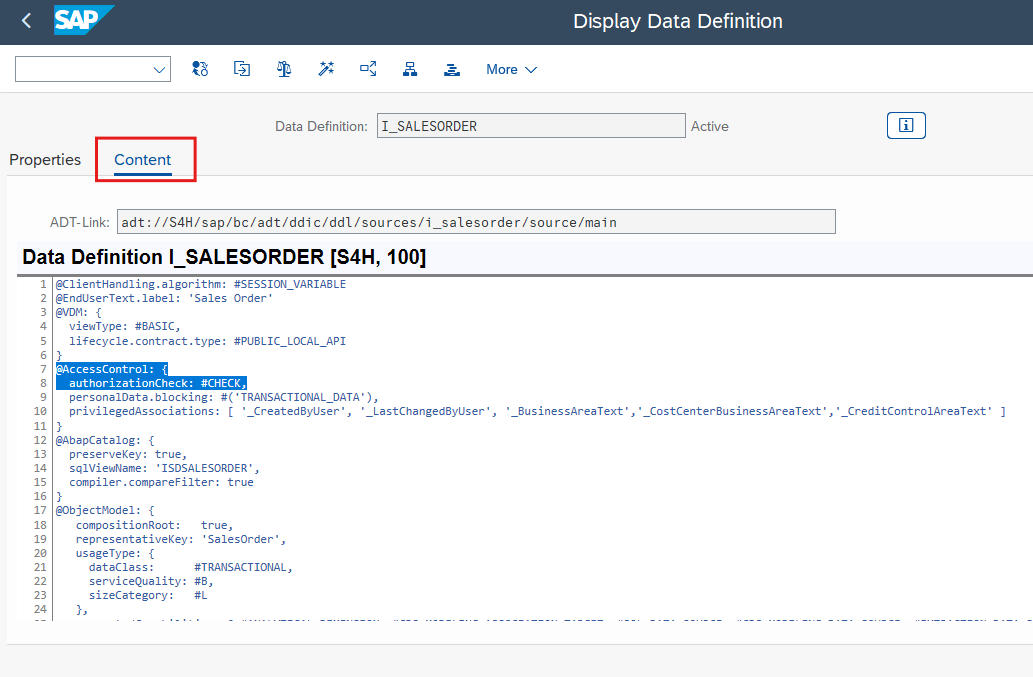
Task: Click the Activate (magic wand) icon
Action: pyautogui.click(x=326, y=69)
